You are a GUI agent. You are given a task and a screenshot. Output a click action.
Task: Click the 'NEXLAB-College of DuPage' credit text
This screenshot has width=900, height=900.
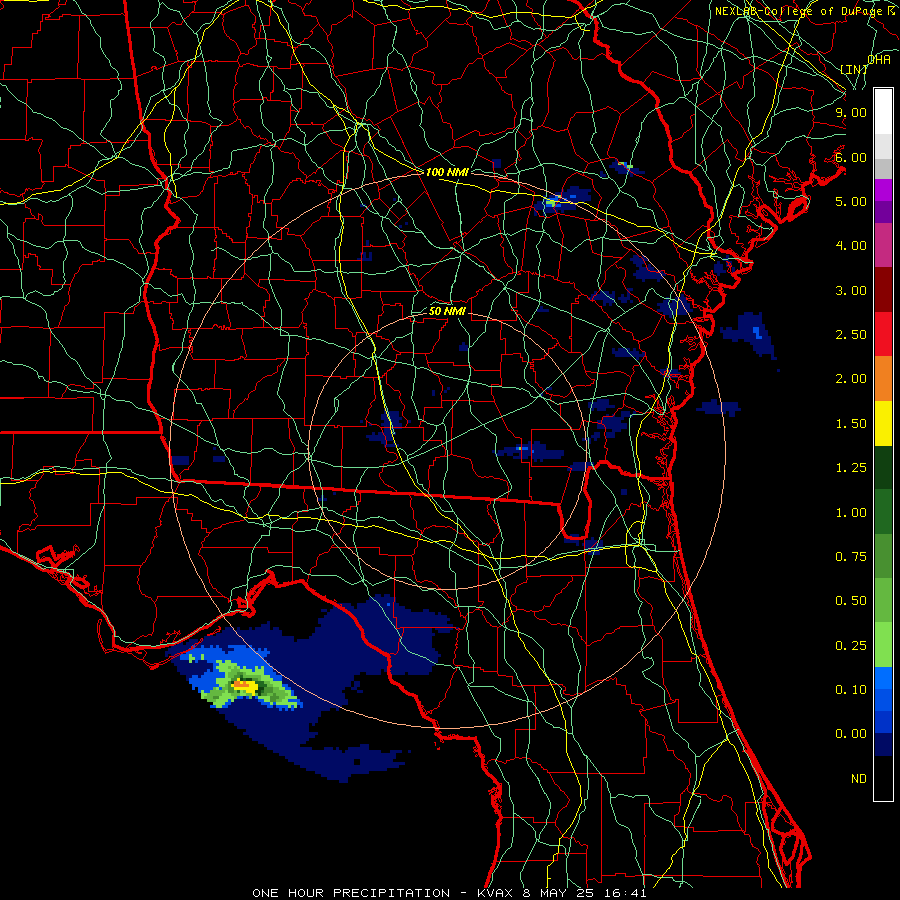click(800, 11)
